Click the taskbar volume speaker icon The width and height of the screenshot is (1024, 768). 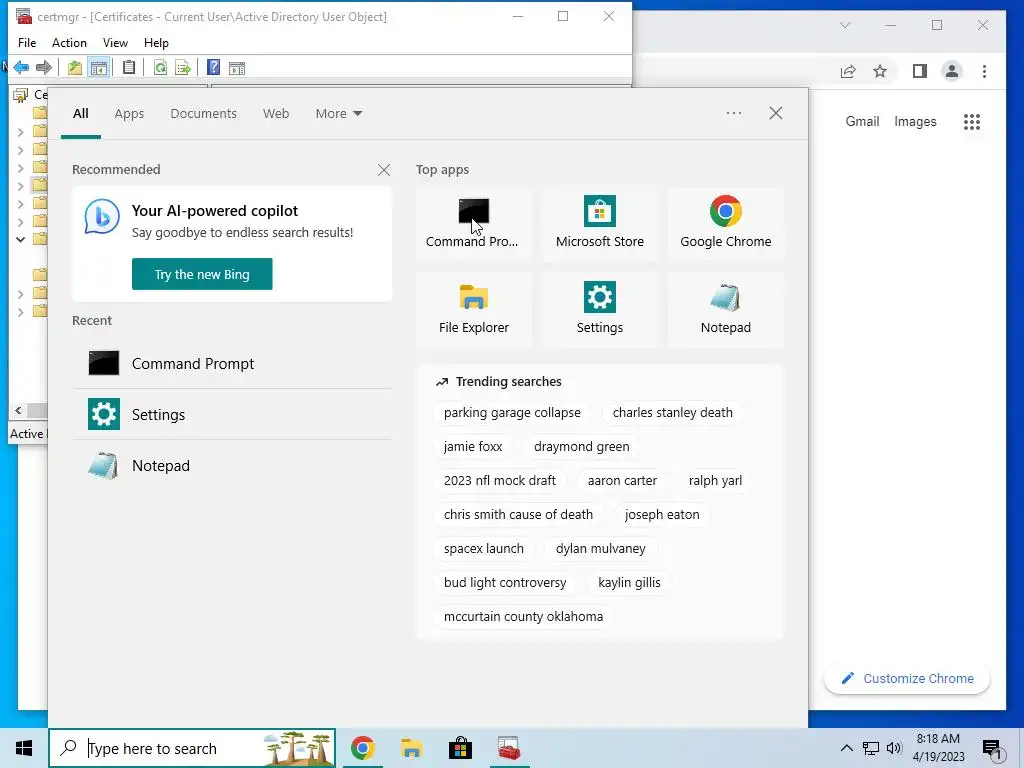pyautogui.click(x=894, y=748)
